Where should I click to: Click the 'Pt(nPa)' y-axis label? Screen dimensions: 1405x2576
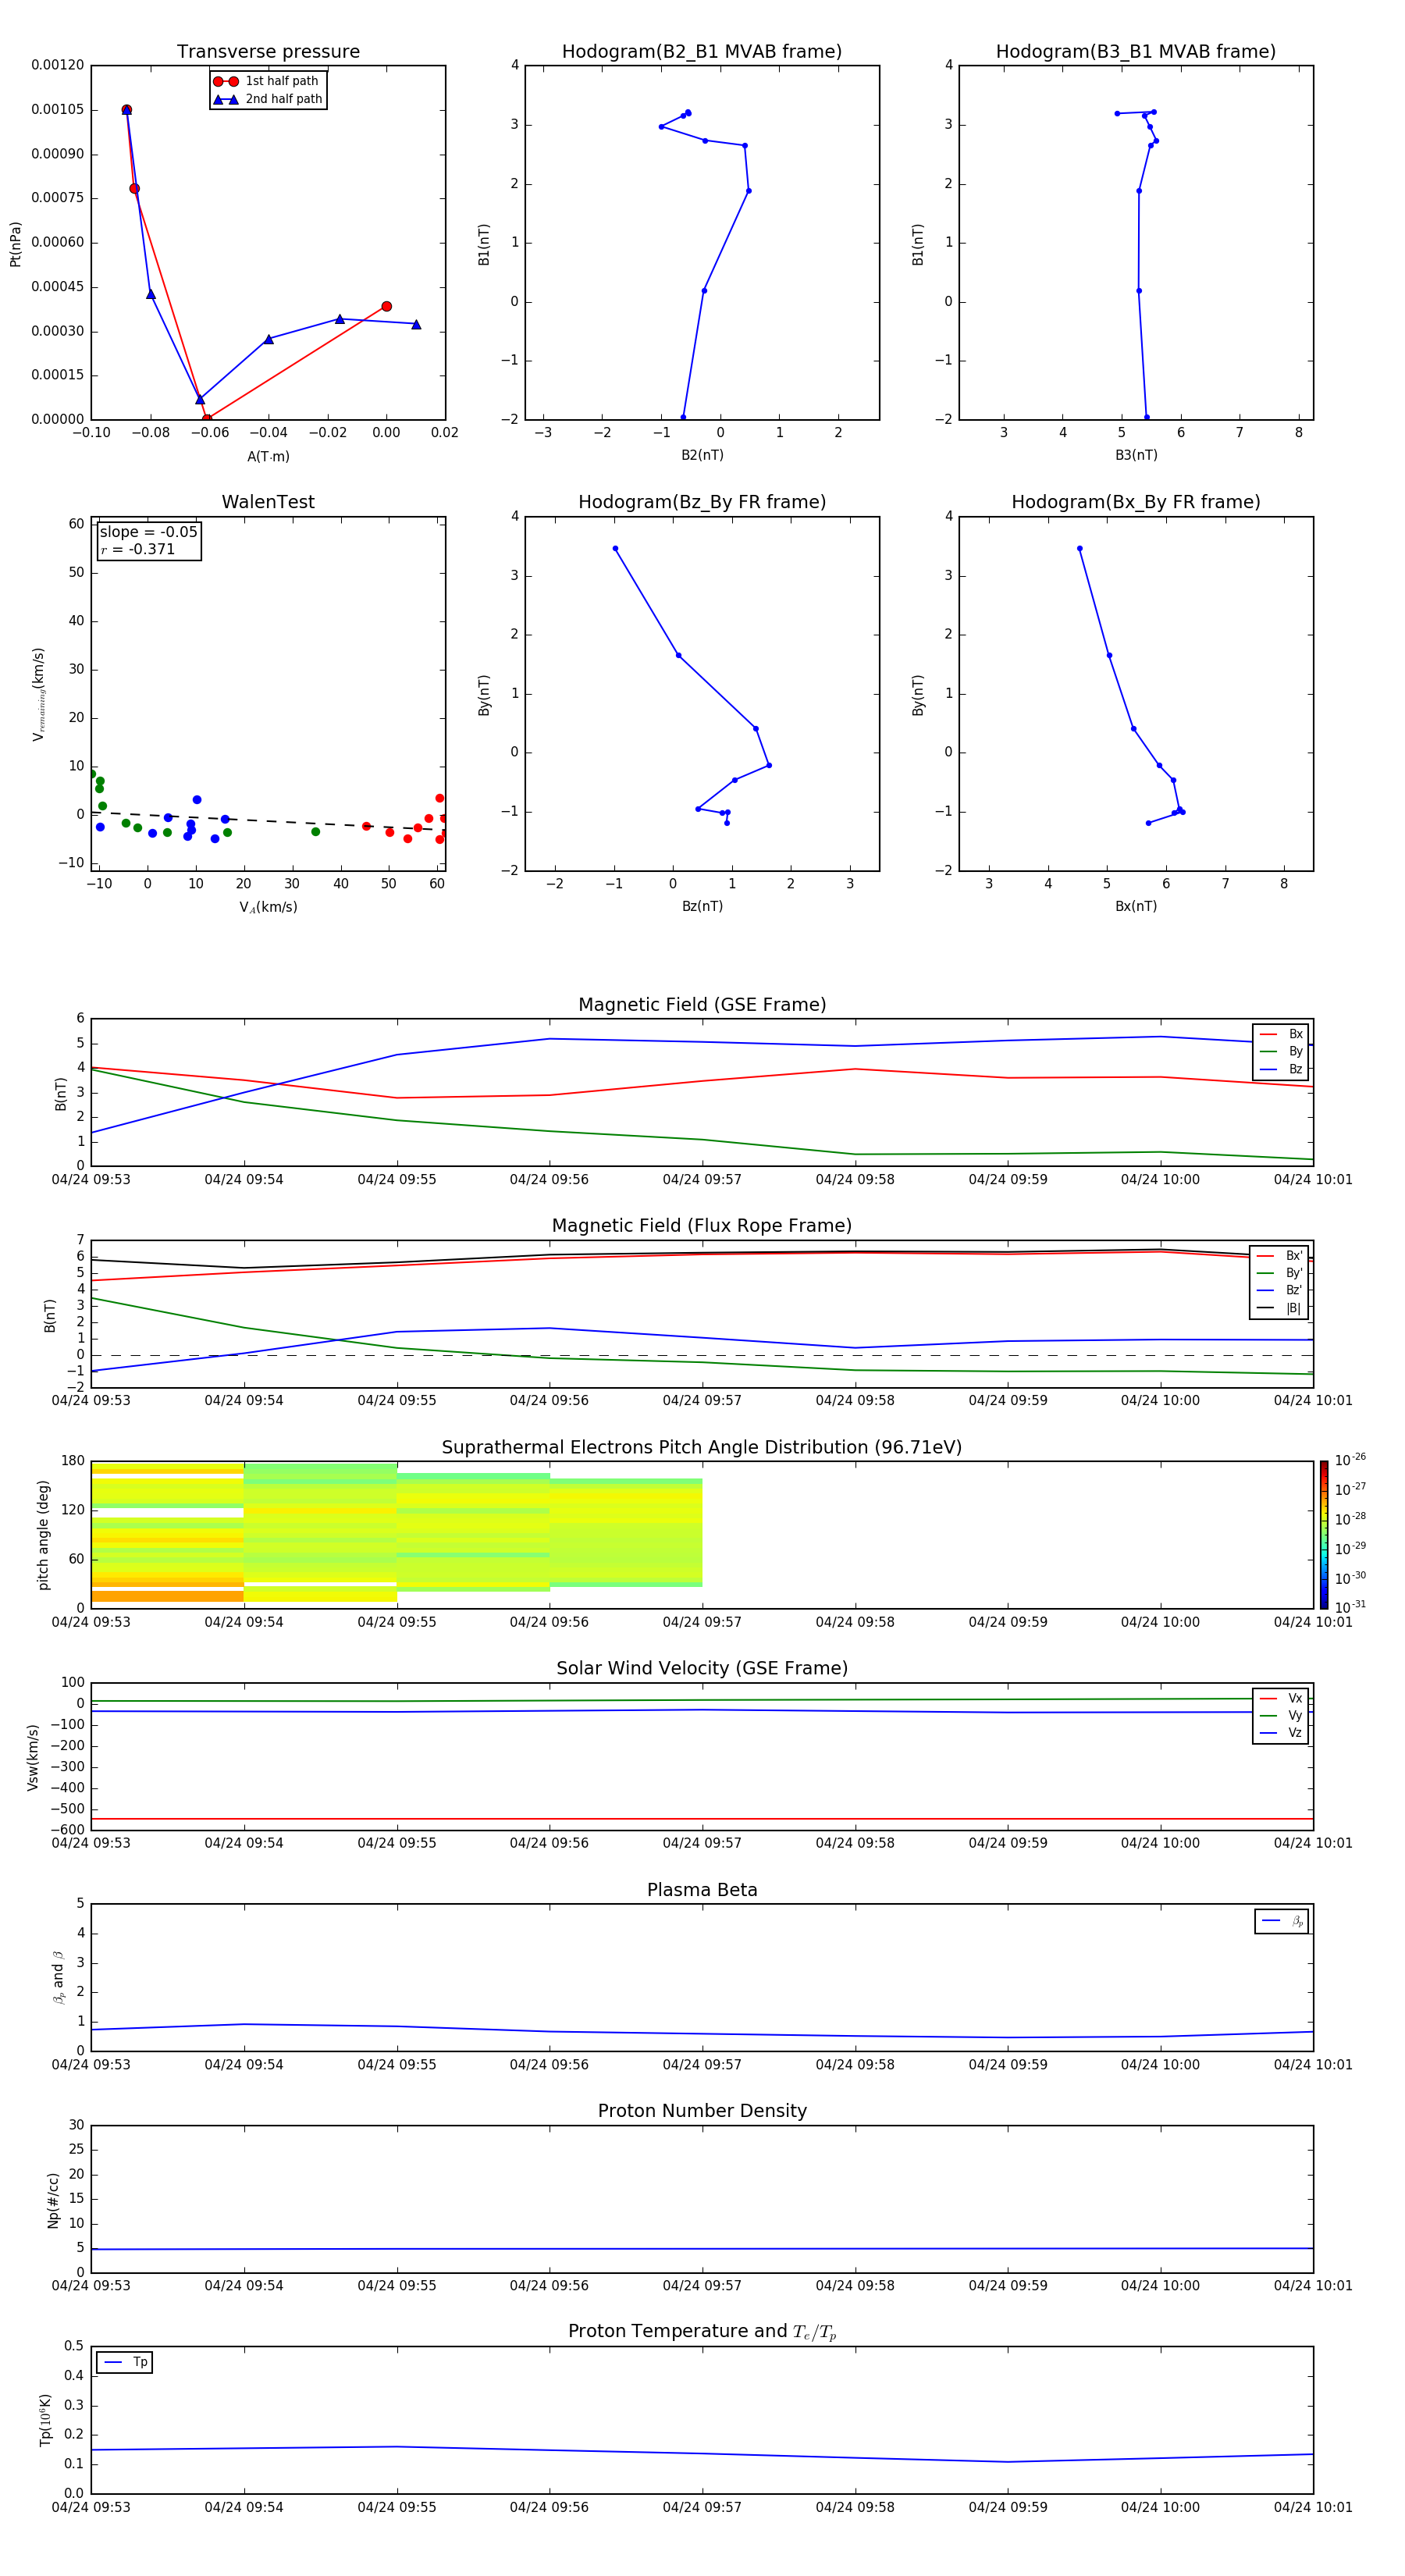tap(15, 243)
